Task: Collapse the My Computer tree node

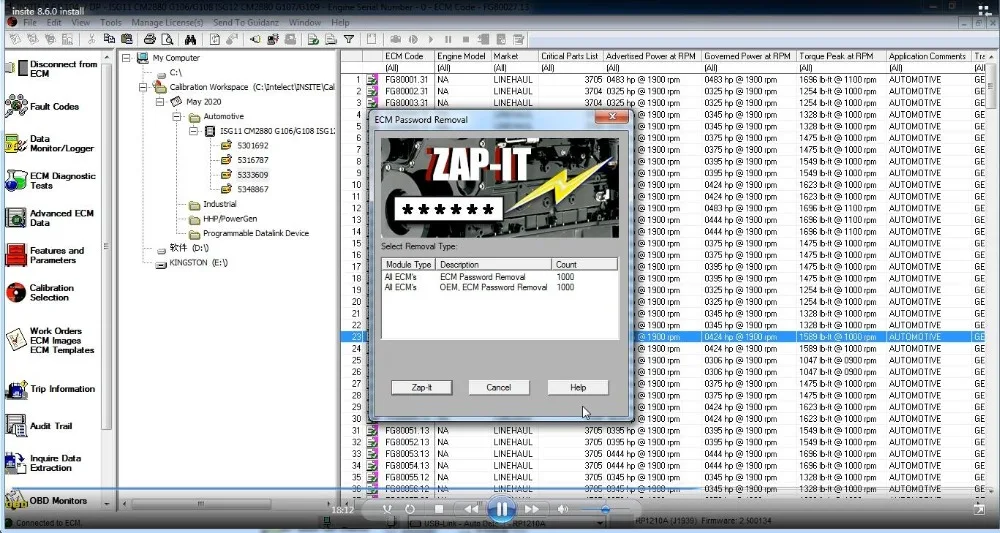Action: click(x=126, y=58)
